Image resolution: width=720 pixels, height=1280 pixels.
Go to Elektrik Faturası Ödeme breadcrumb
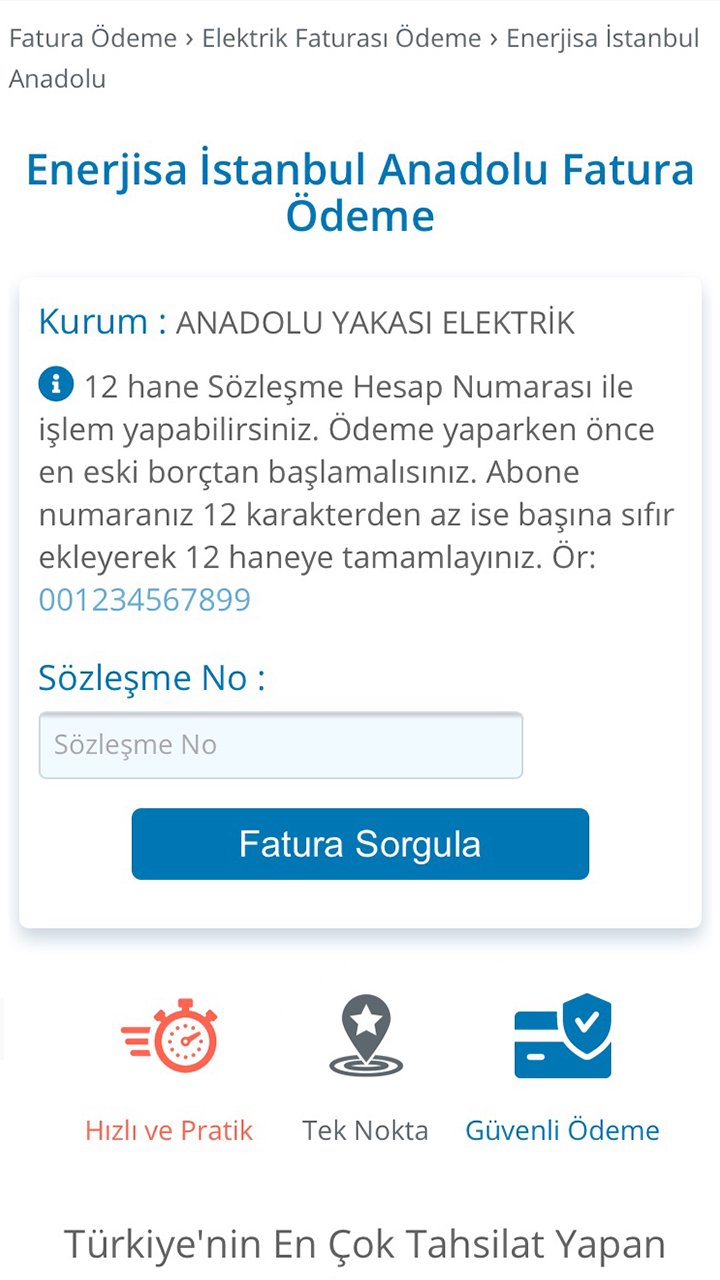click(341, 39)
